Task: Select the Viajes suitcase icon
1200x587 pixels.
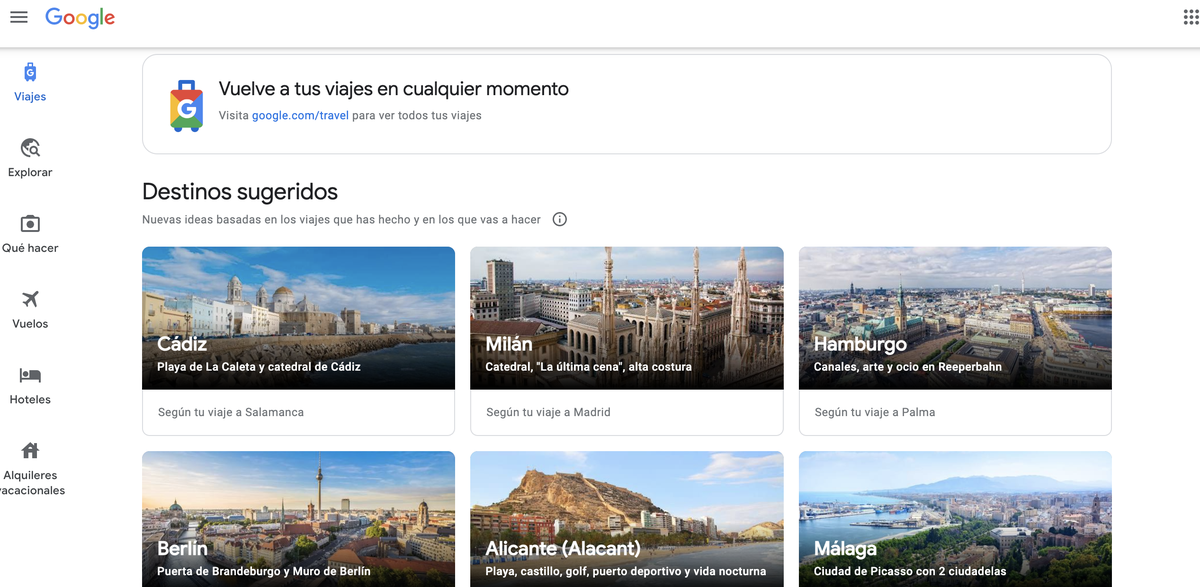Action: pyautogui.click(x=30, y=72)
